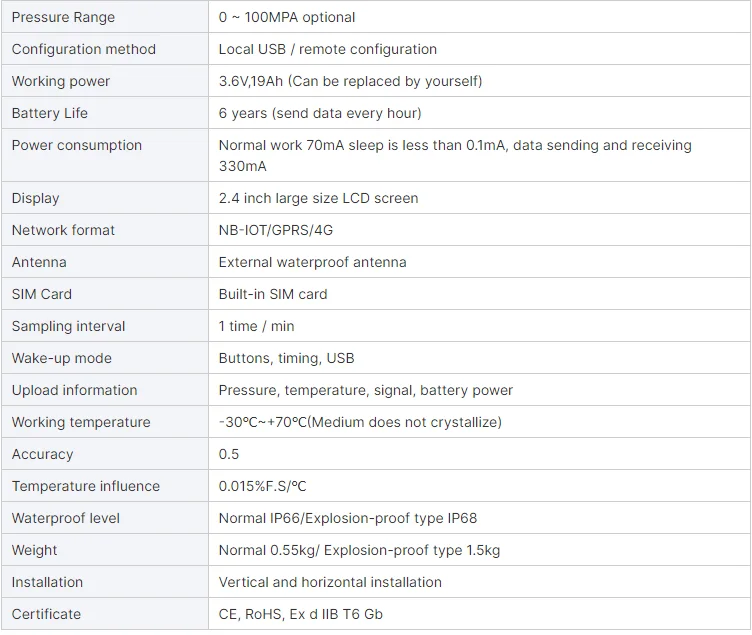
Task: Select the Battery Life row label
Action: 50,113
